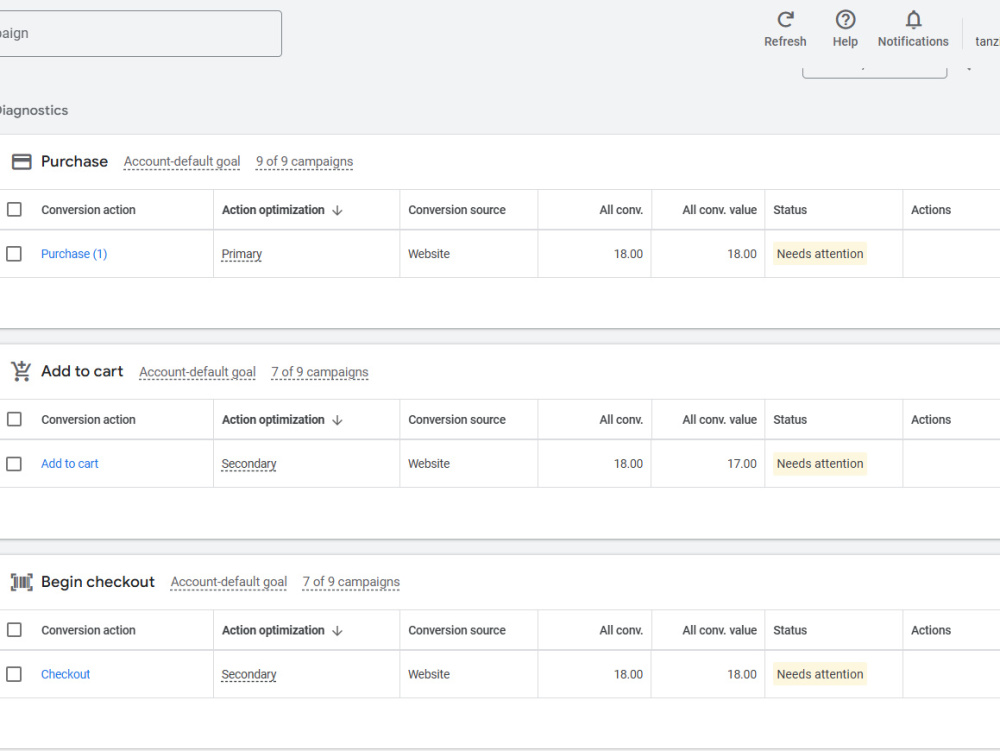Click the 17.00 value in Add to cart row
This screenshot has height=751, width=1000.
point(742,463)
